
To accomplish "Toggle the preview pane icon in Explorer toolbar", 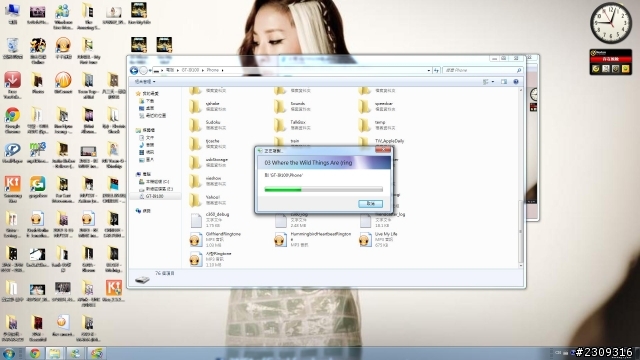I will click(x=504, y=82).
